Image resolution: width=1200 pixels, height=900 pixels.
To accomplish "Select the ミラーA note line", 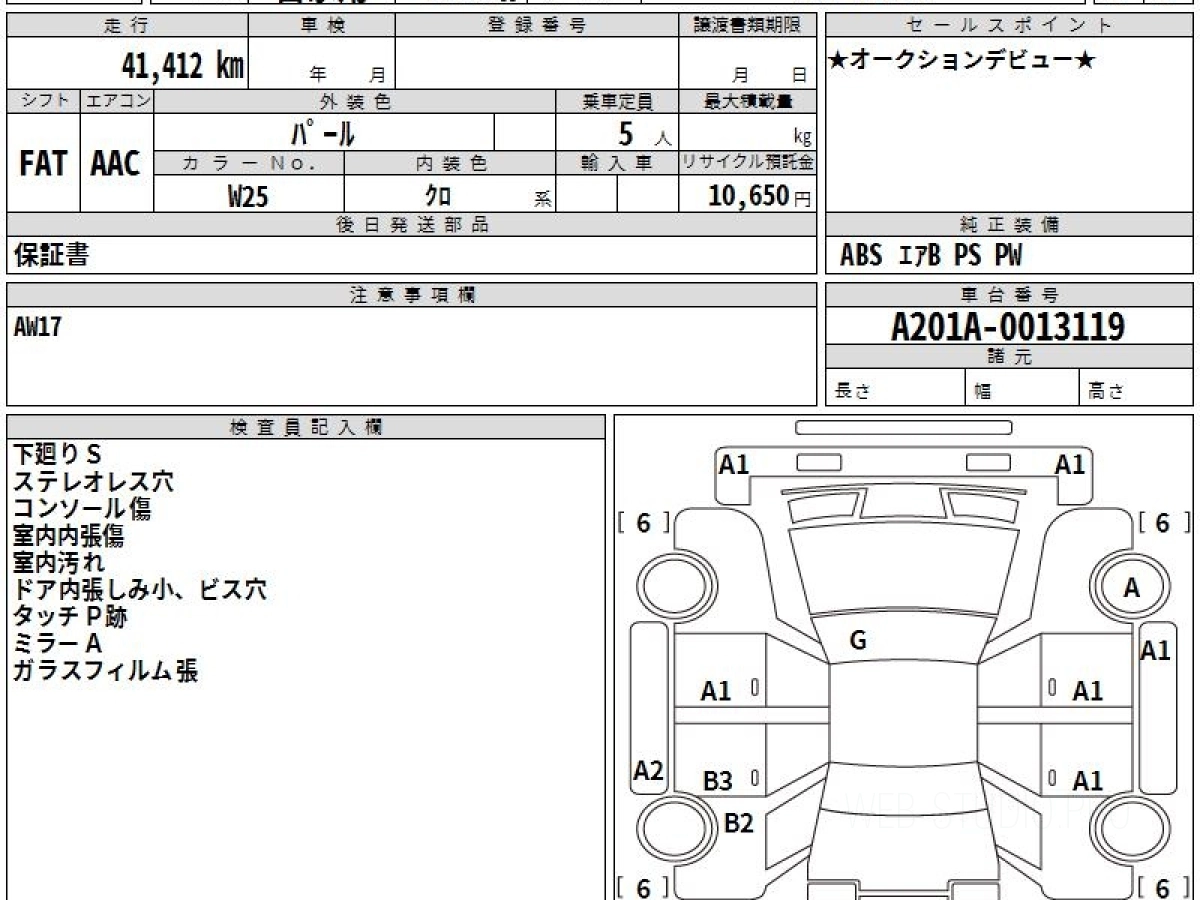I will pos(57,643).
